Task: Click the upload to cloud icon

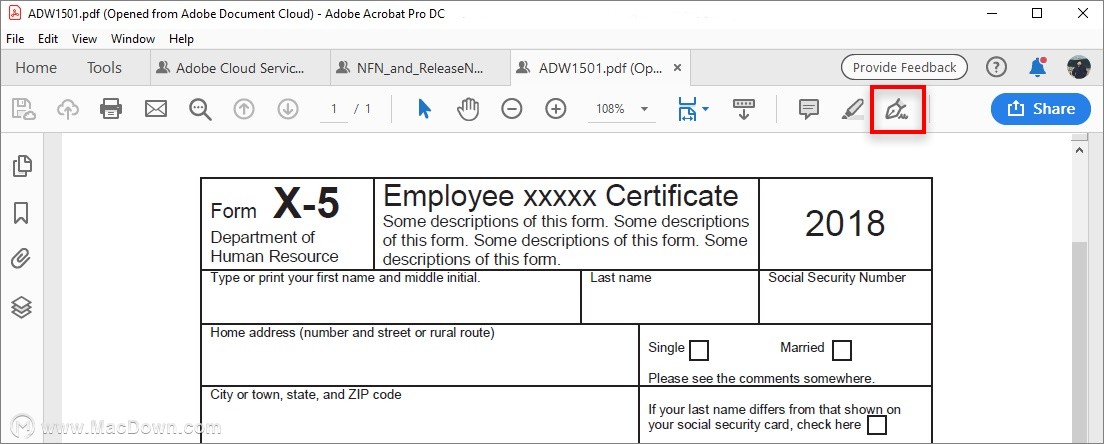Action: pos(68,108)
